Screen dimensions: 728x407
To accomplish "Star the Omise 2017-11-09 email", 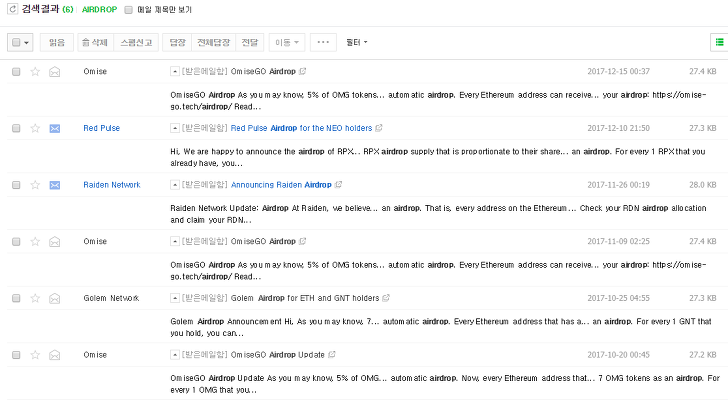I will [35, 241].
